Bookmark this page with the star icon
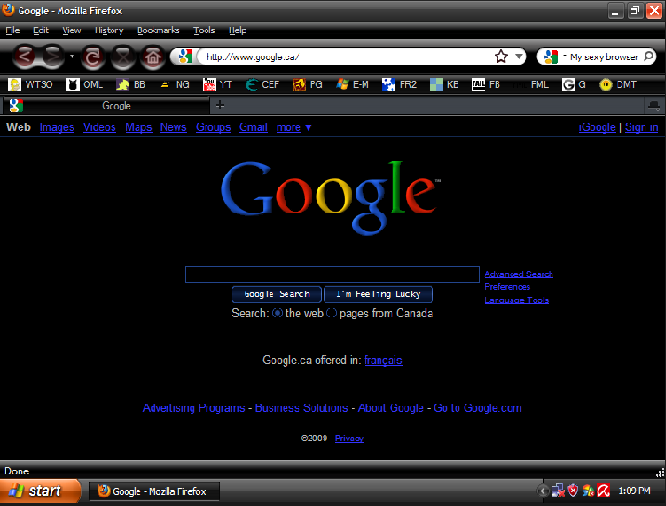This screenshot has width=666, height=506. (501, 56)
